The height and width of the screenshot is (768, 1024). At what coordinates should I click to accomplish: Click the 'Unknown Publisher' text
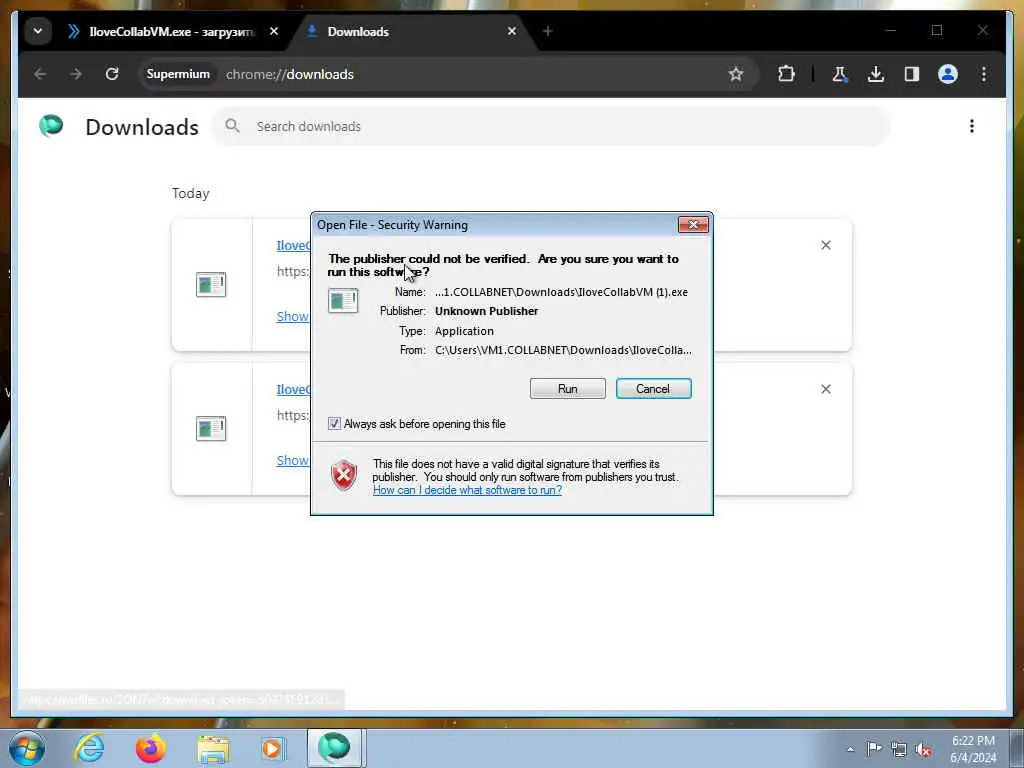[487, 311]
